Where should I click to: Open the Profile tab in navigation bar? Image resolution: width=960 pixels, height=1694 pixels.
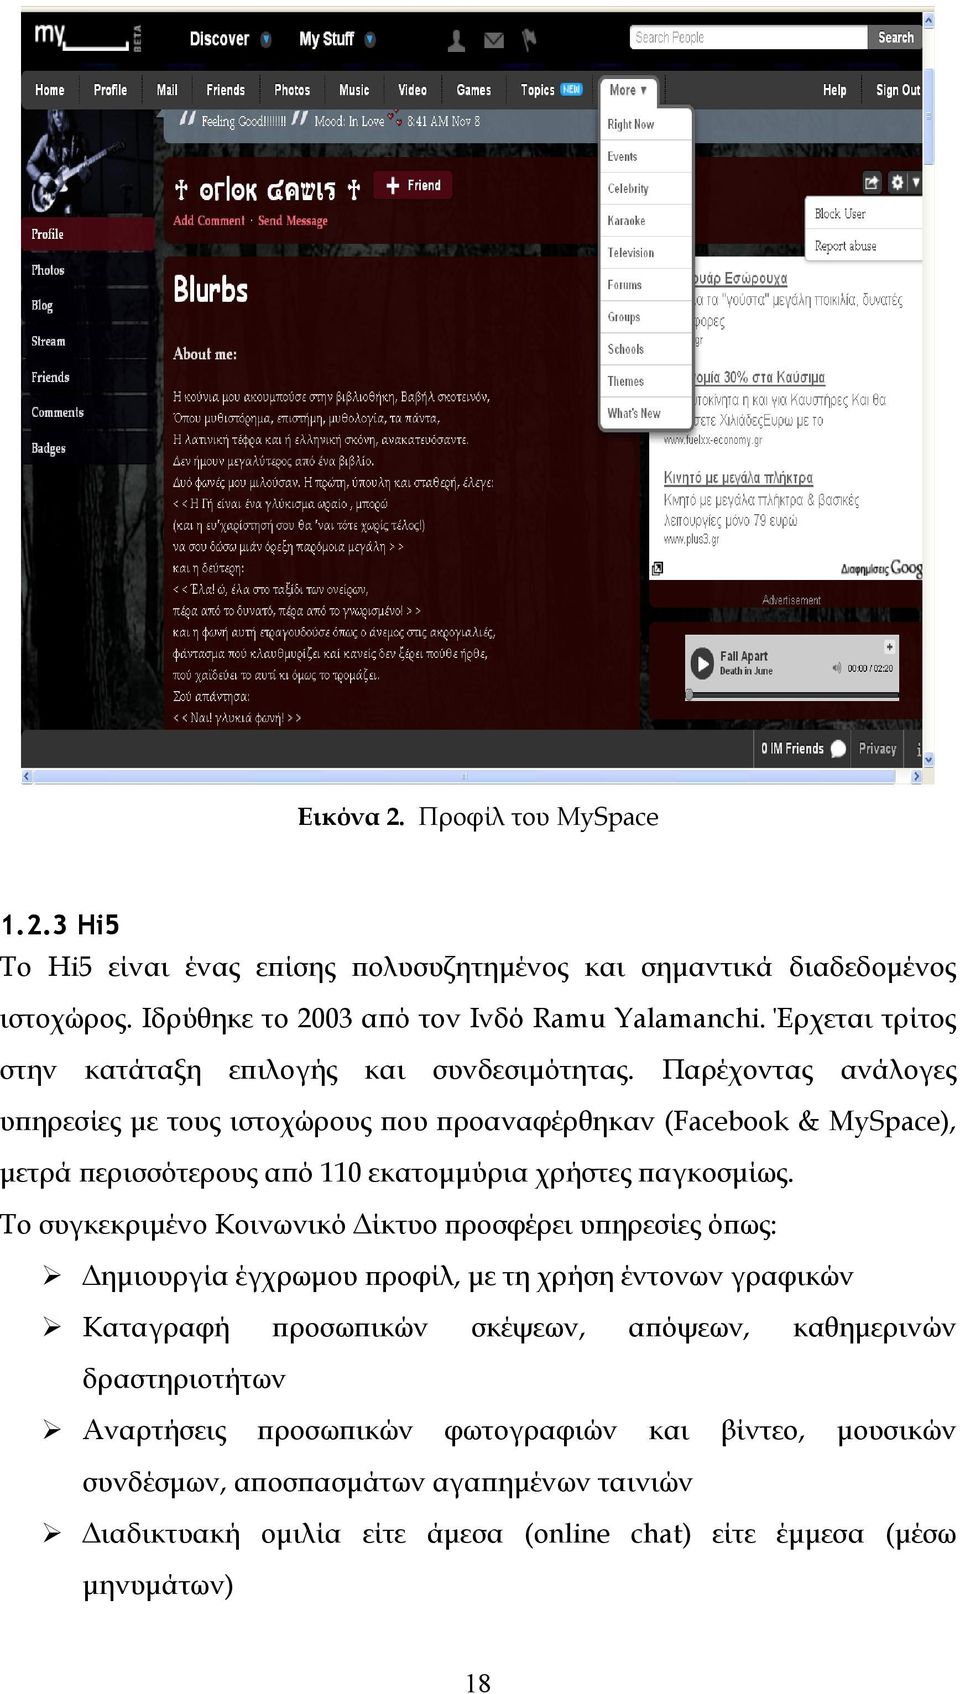pyautogui.click(x=110, y=90)
